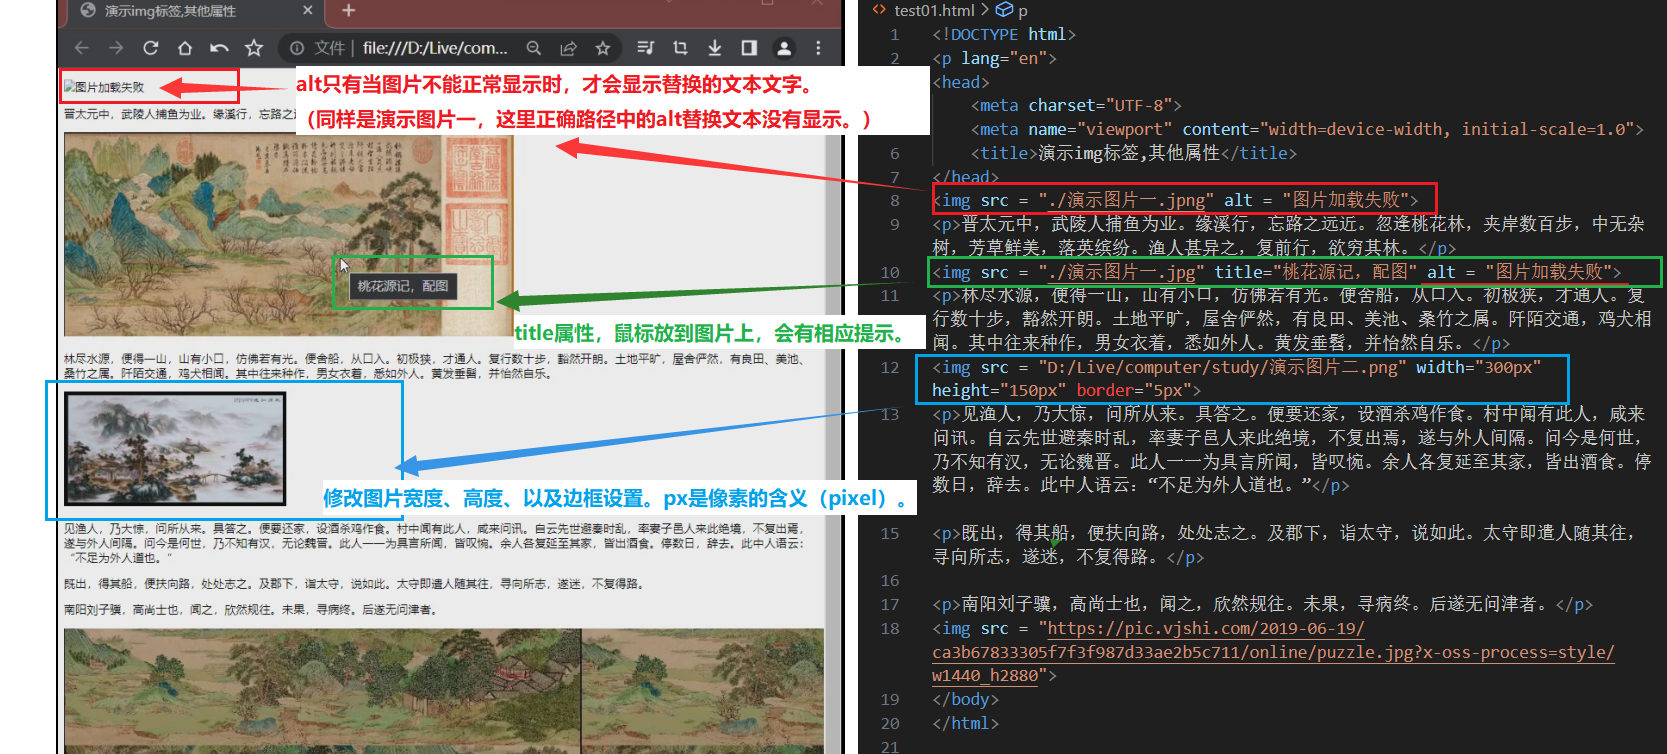This screenshot has width=1667, height=754.
Task: Click the p element in editor breadcrumb
Action: coord(1023,10)
